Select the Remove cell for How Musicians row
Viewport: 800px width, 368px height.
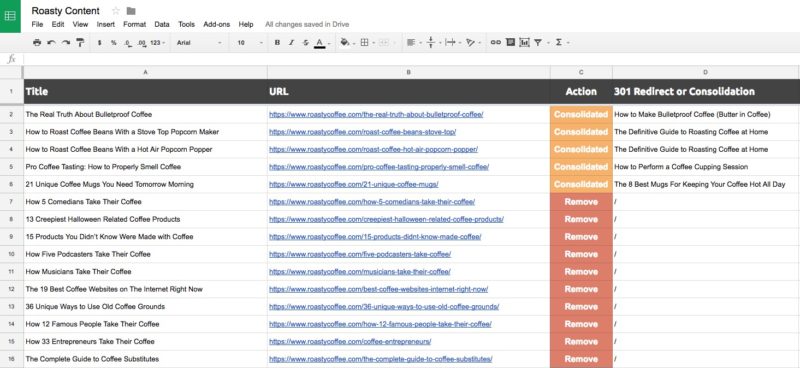[x=581, y=272]
